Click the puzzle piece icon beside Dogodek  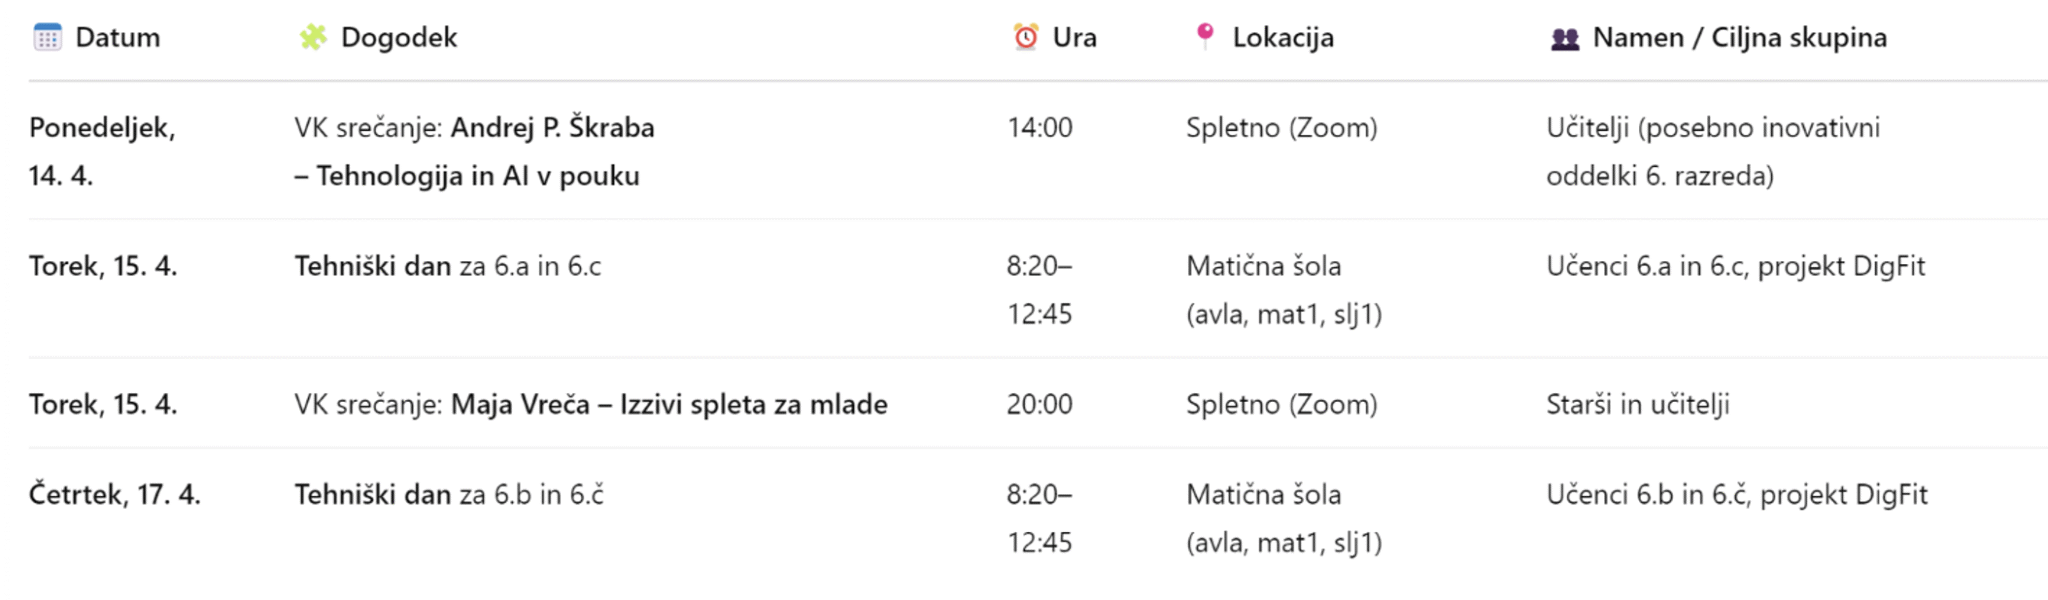[313, 38]
